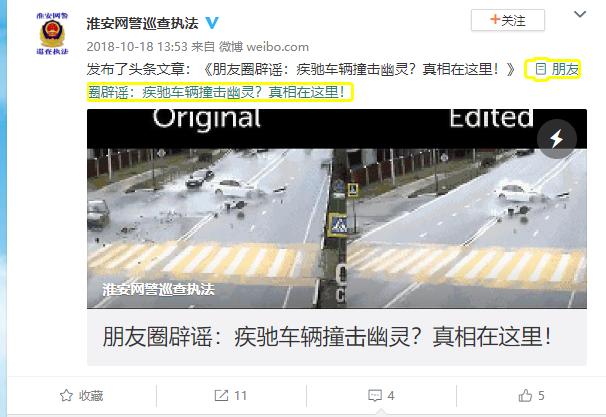Open comments via speech bubble icon
This screenshot has width=606, height=417.
[375, 396]
